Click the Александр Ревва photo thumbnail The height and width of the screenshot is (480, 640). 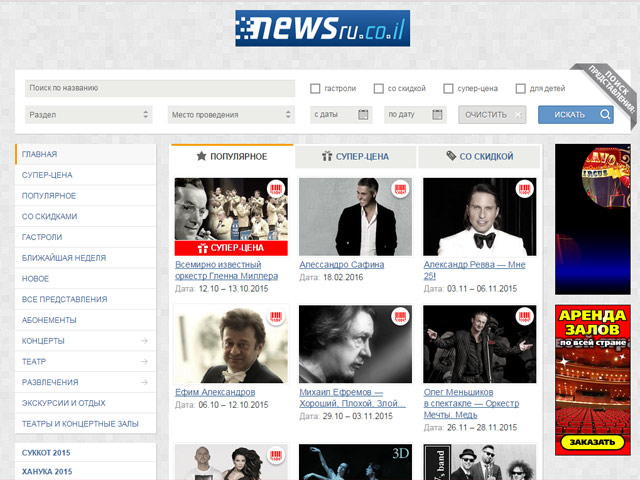(x=480, y=217)
